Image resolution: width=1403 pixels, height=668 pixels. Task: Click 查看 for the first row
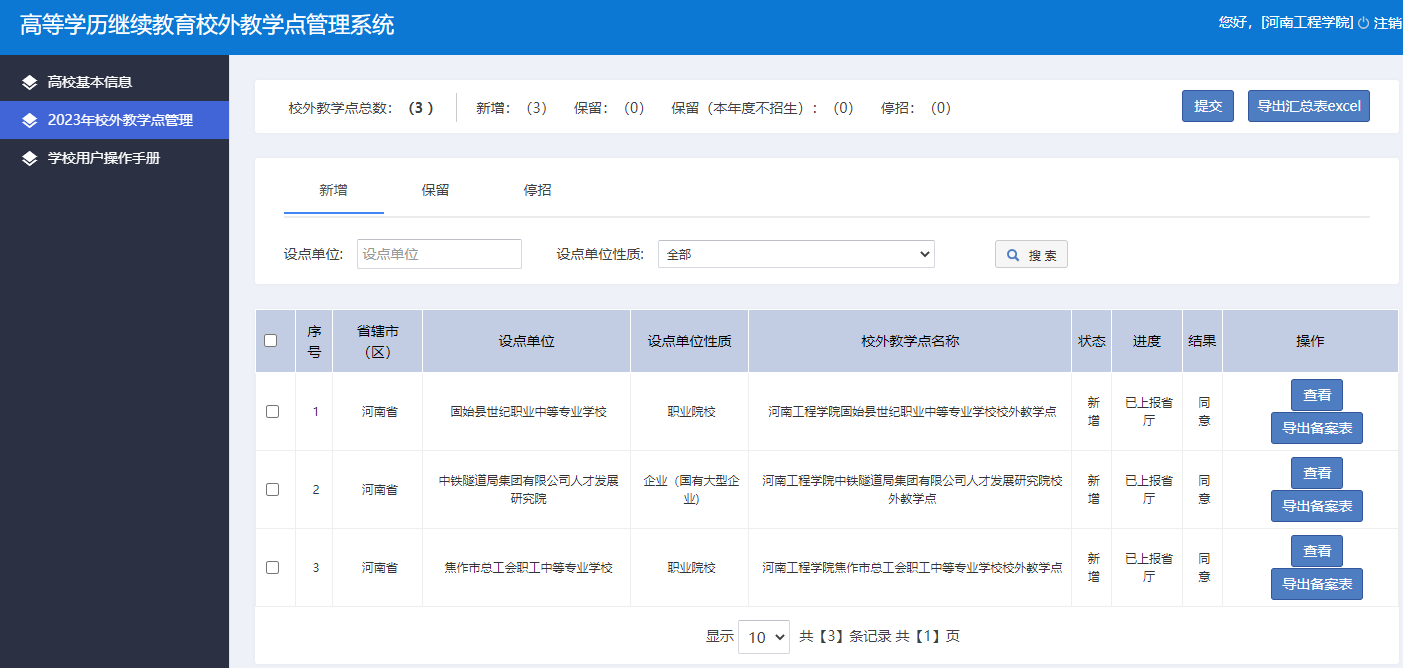[1316, 395]
